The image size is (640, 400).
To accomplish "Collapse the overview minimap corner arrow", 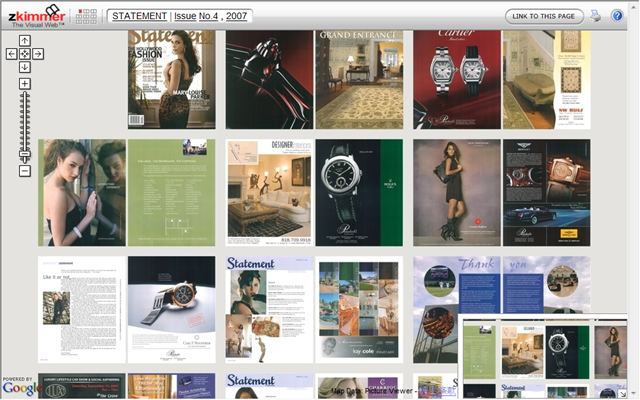I will click(x=623, y=394).
